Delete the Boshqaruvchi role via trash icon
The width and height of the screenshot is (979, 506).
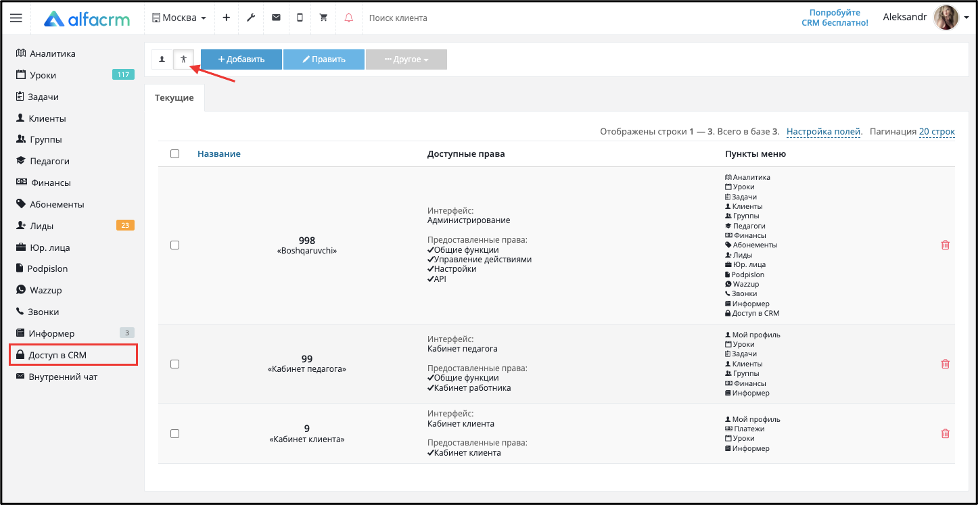pos(945,246)
